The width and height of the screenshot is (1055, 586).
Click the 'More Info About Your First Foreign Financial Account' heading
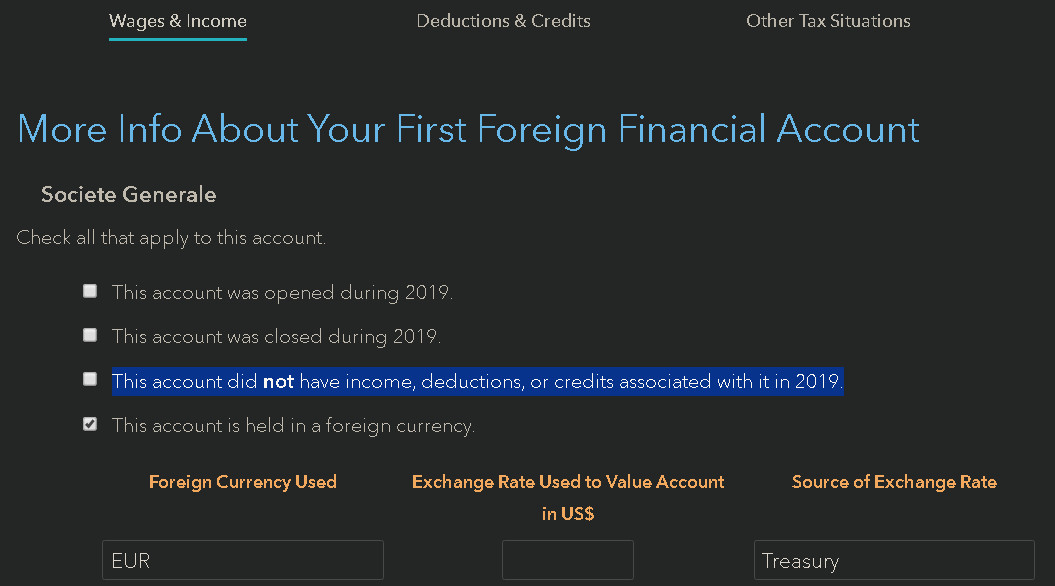pyautogui.click(x=468, y=128)
